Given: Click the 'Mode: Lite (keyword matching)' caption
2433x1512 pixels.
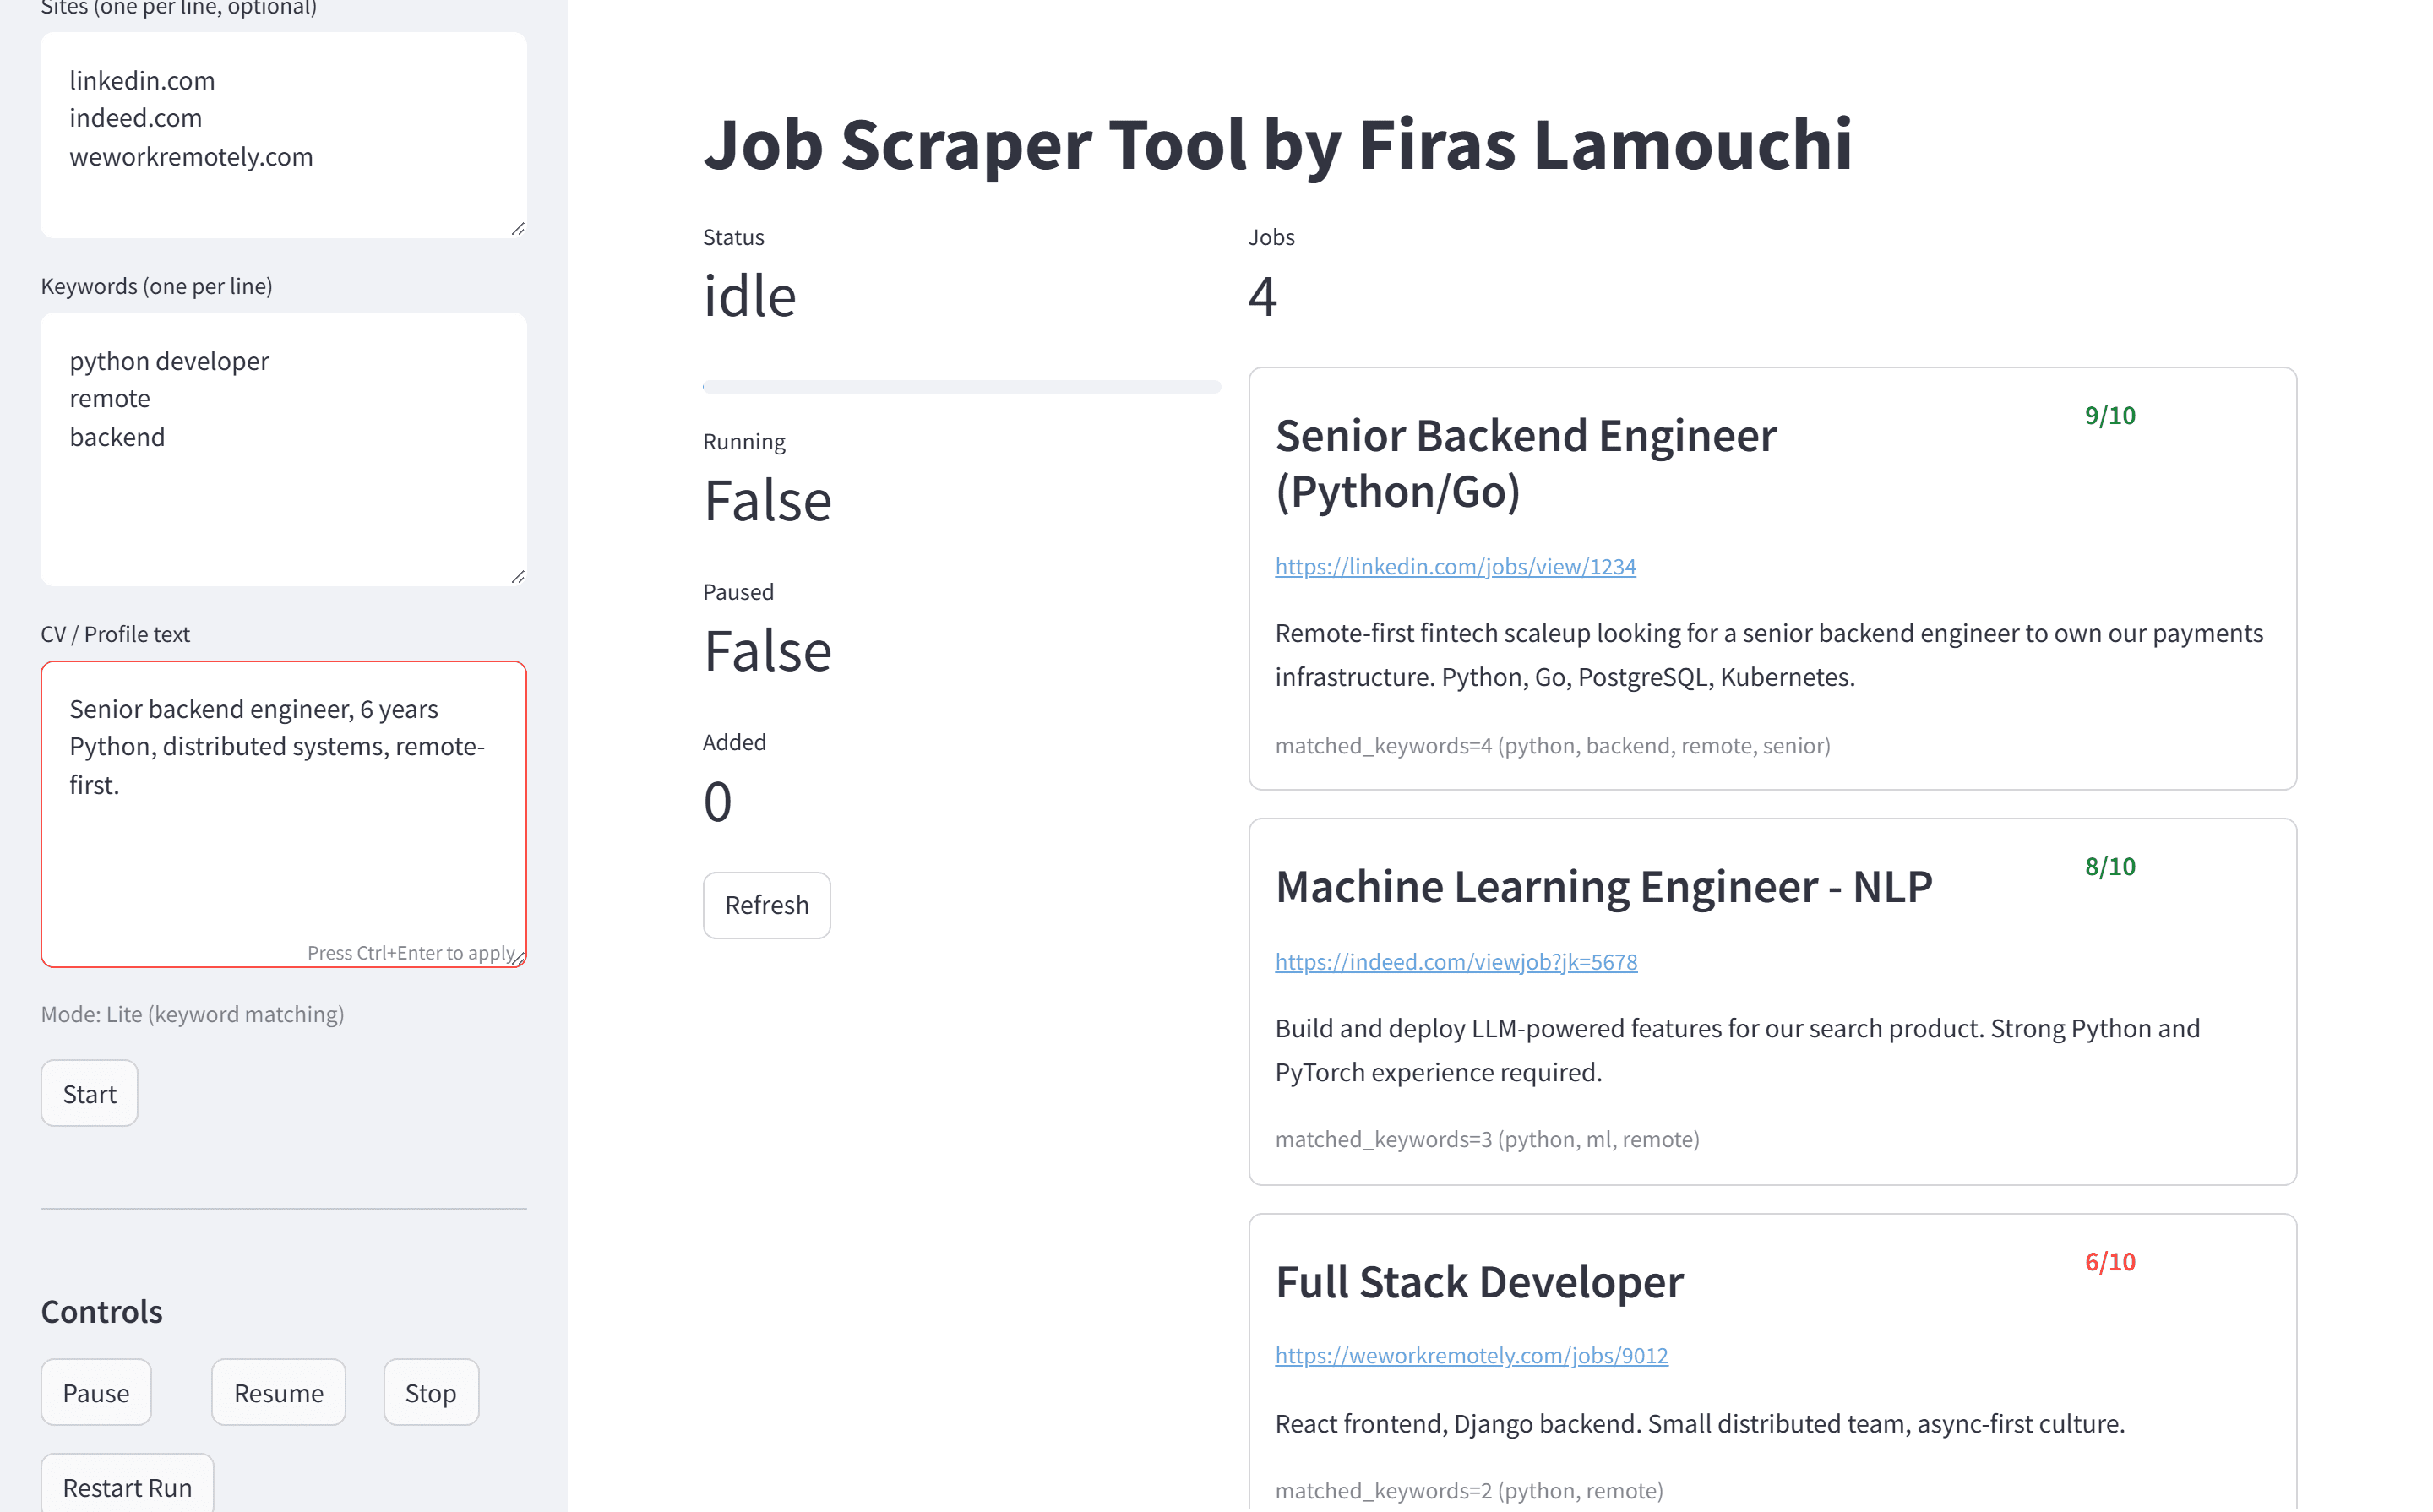Looking at the screenshot, I should [192, 1014].
